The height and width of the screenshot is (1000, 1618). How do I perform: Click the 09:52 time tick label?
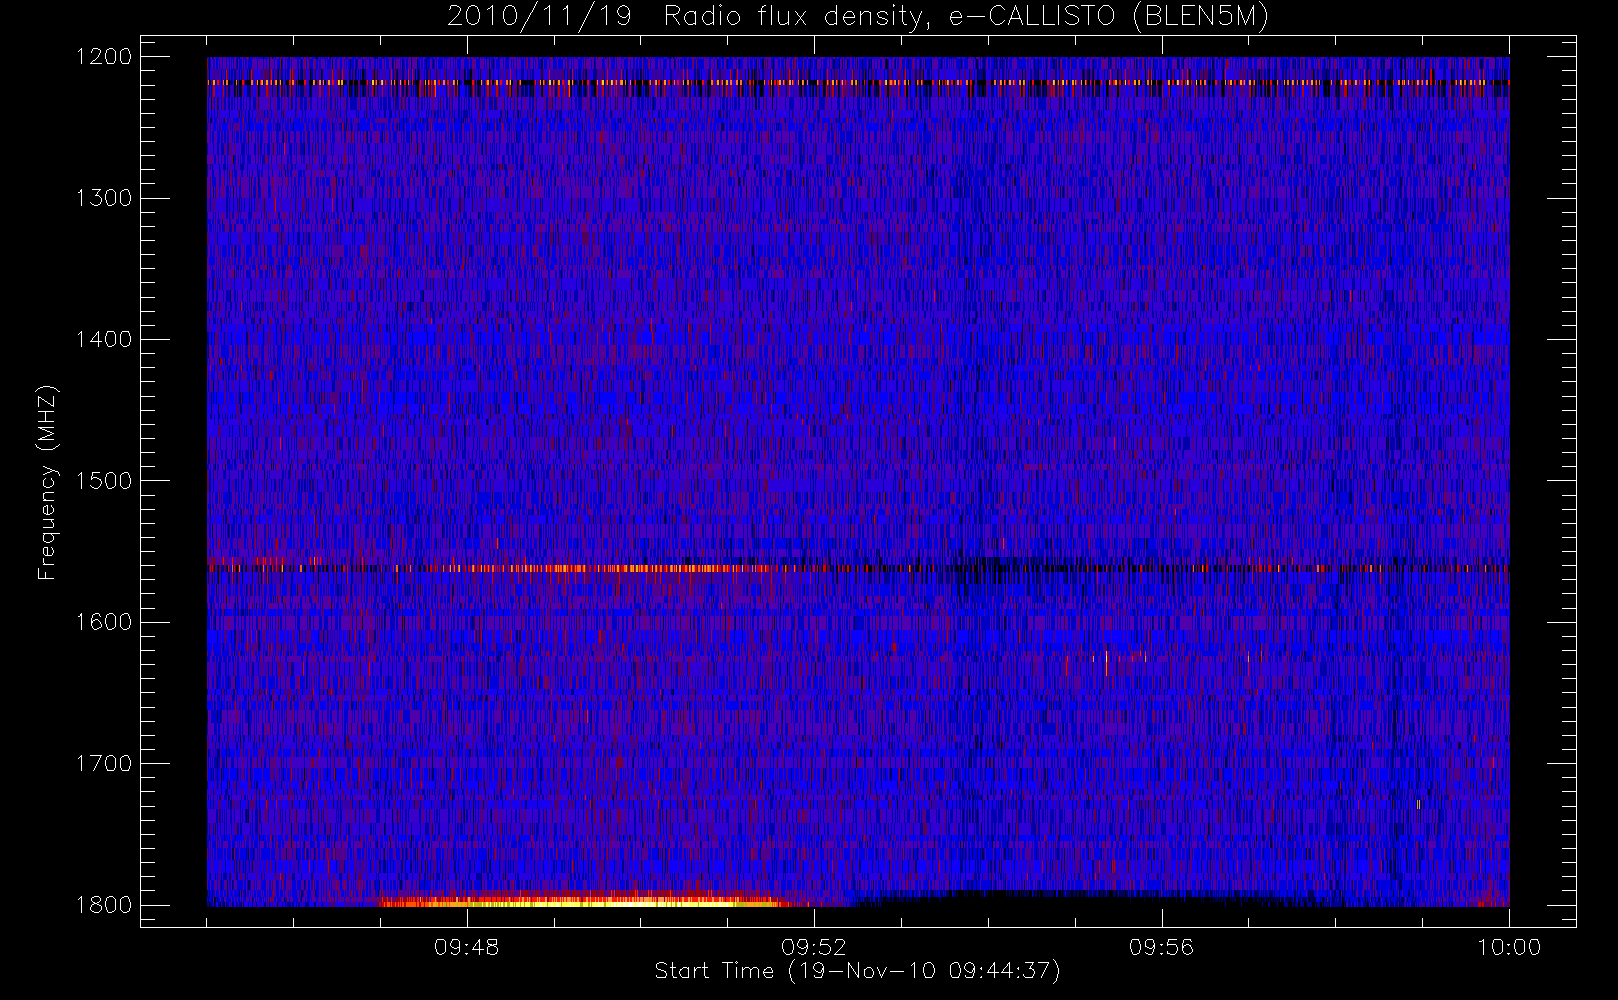(x=814, y=947)
